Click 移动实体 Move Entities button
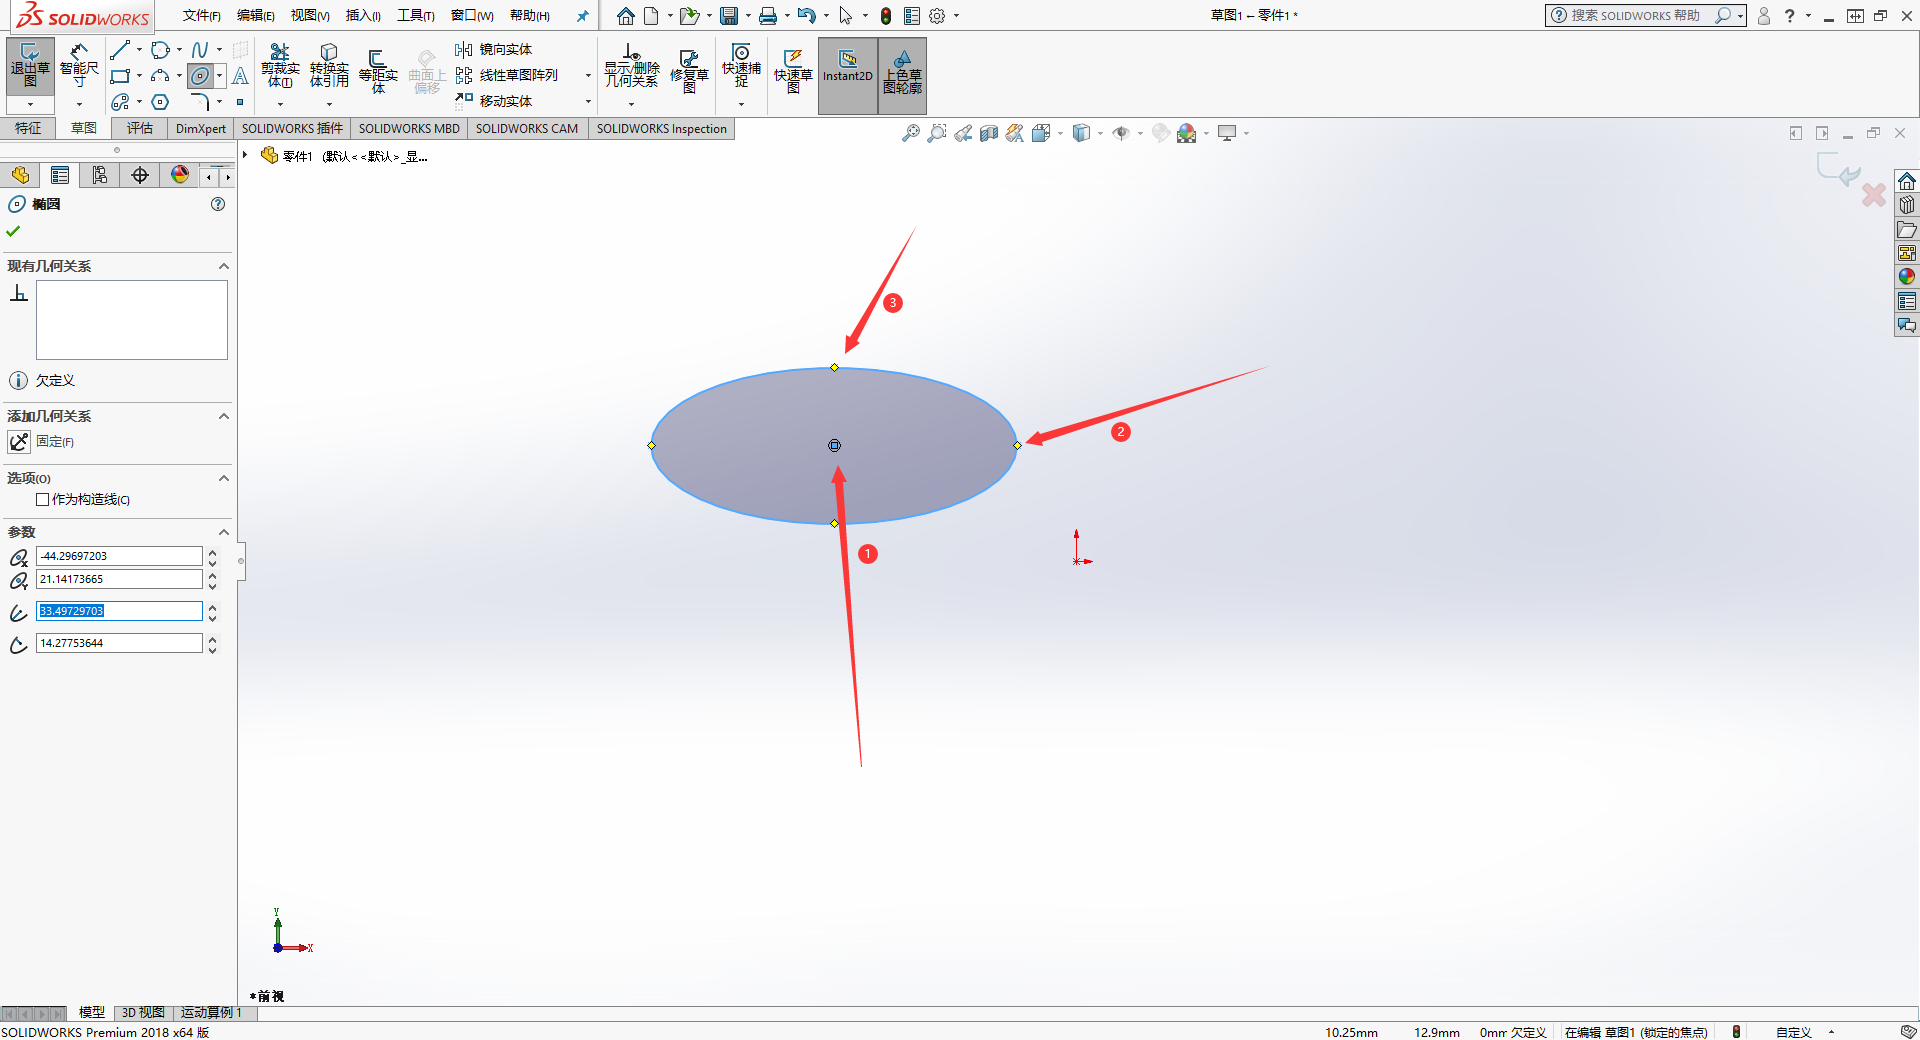 coord(493,101)
